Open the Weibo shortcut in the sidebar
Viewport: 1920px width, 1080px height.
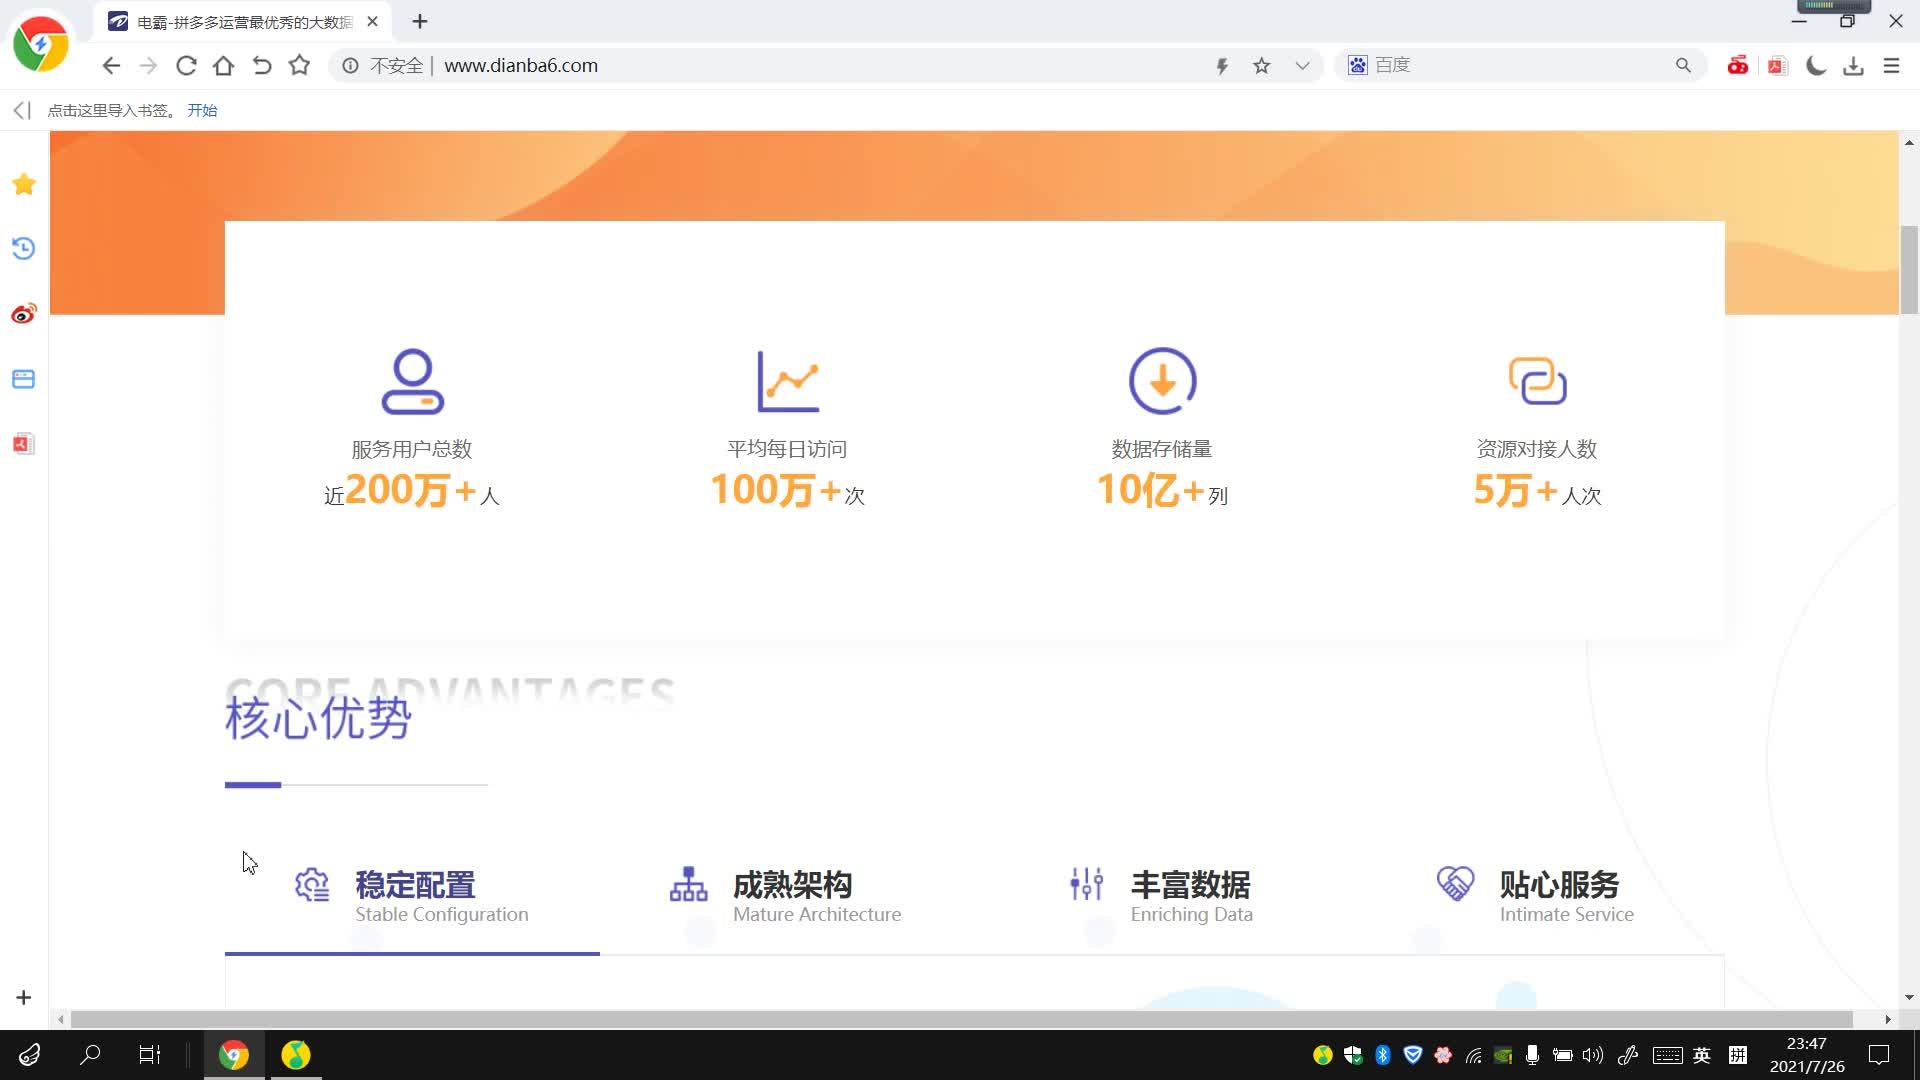tap(22, 313)
